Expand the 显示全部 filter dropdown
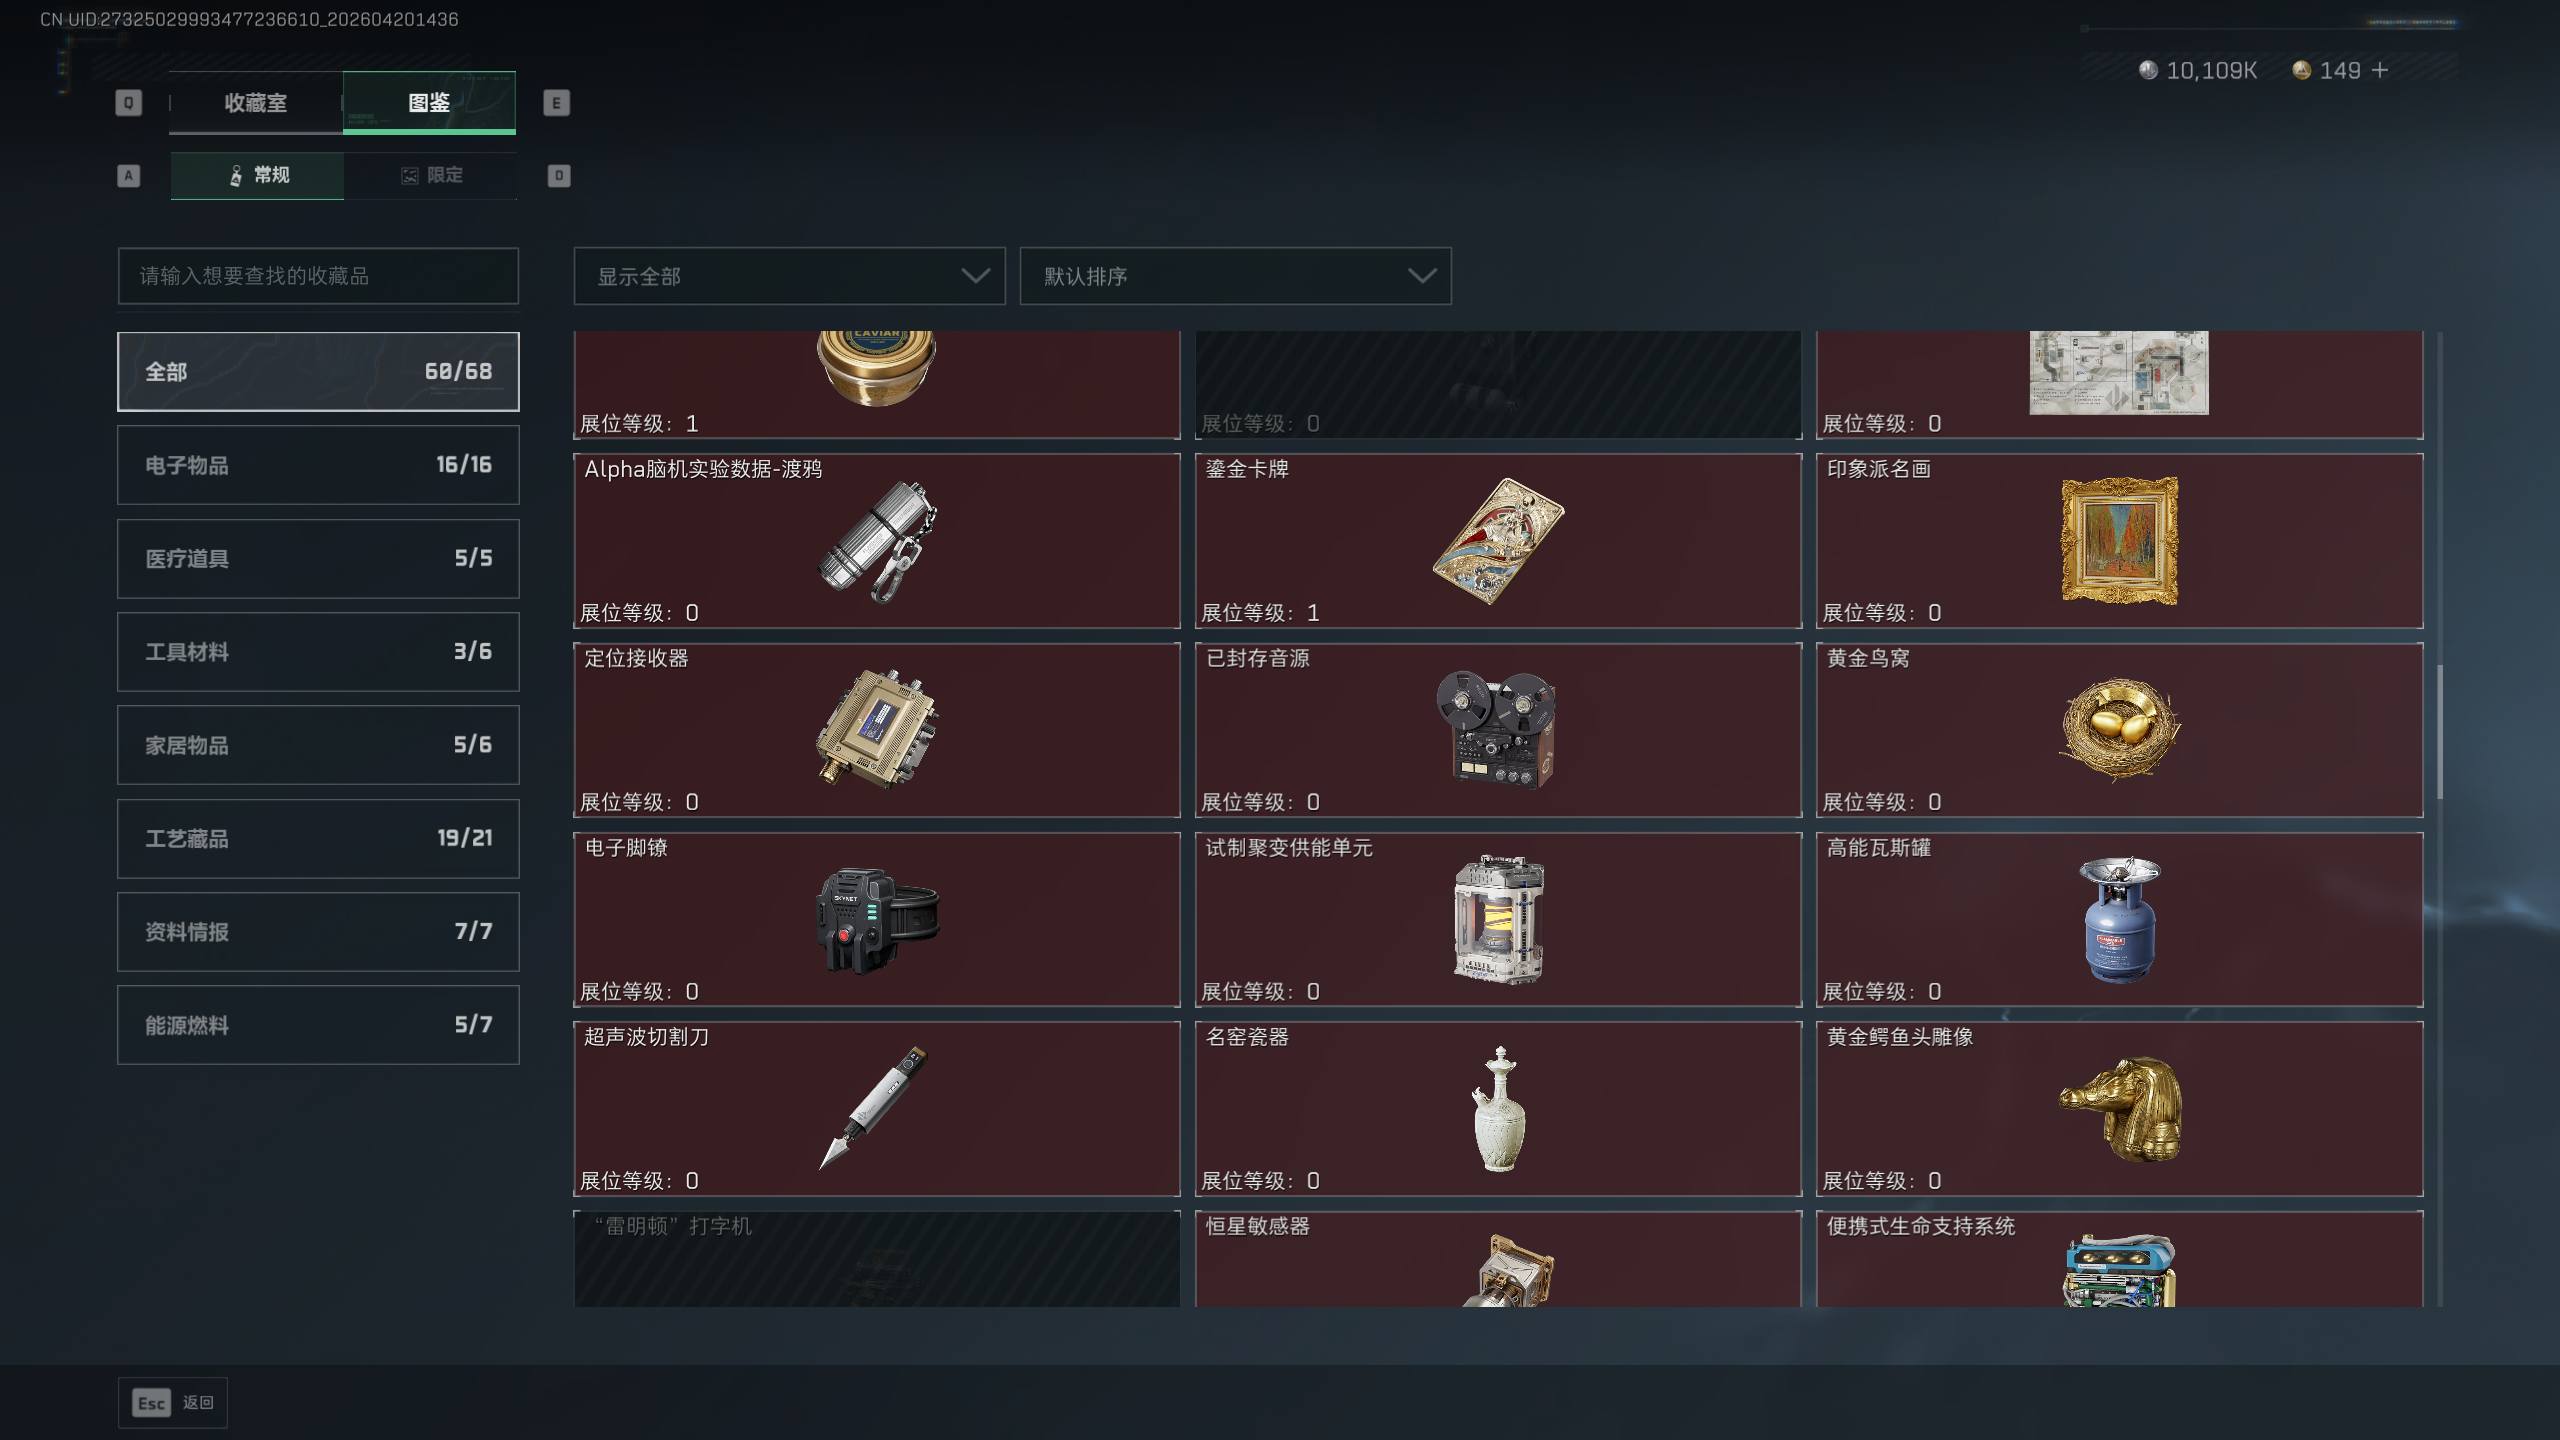This screenshot has height=1440, width=2560. pyautogui.click(x=789, y=276)
